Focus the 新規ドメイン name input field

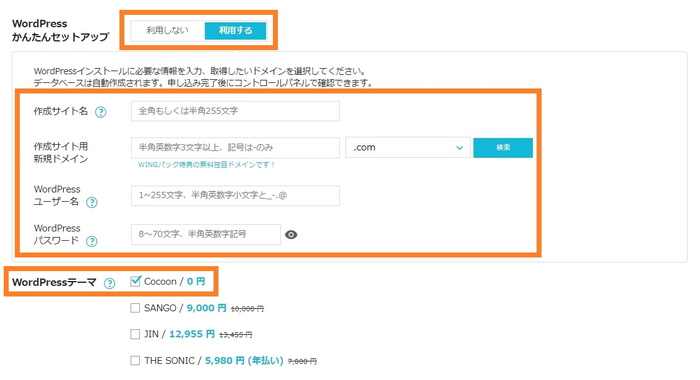tap(235, 147)
